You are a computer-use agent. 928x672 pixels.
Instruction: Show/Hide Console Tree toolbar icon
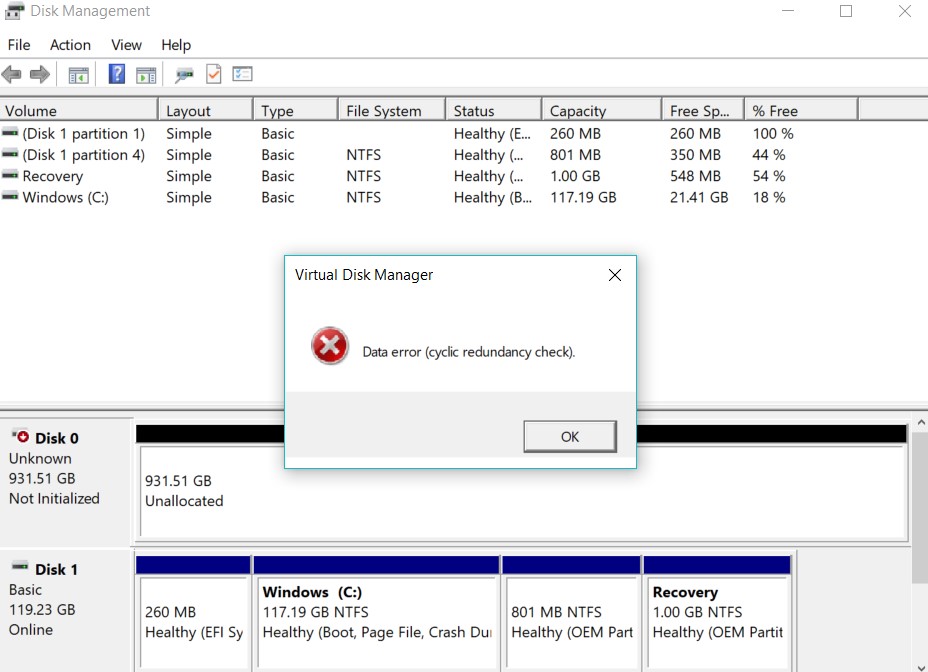[x=79, y=75]
